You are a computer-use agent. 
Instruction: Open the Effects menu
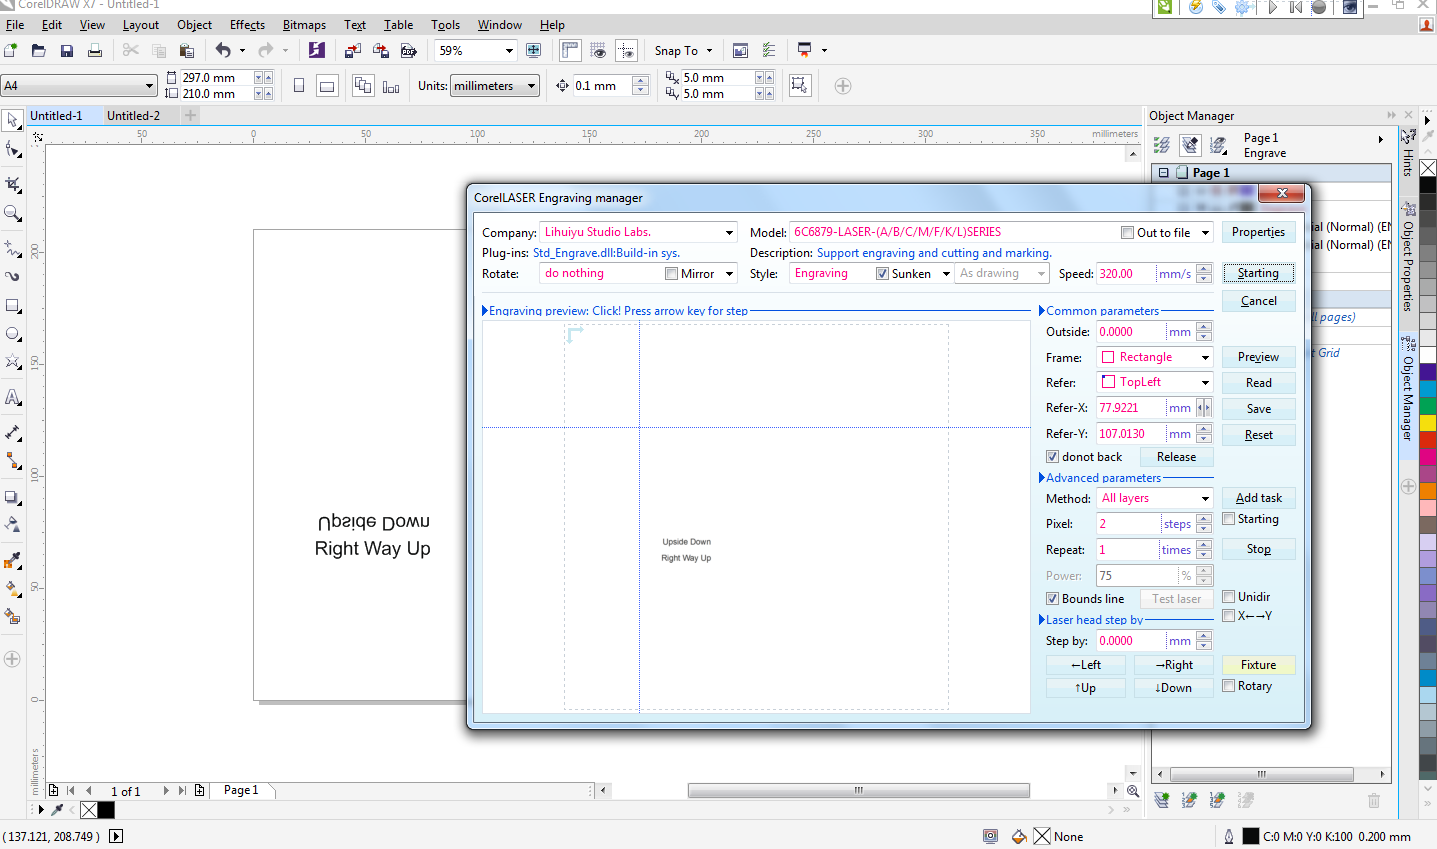click(x=247, y=25)
